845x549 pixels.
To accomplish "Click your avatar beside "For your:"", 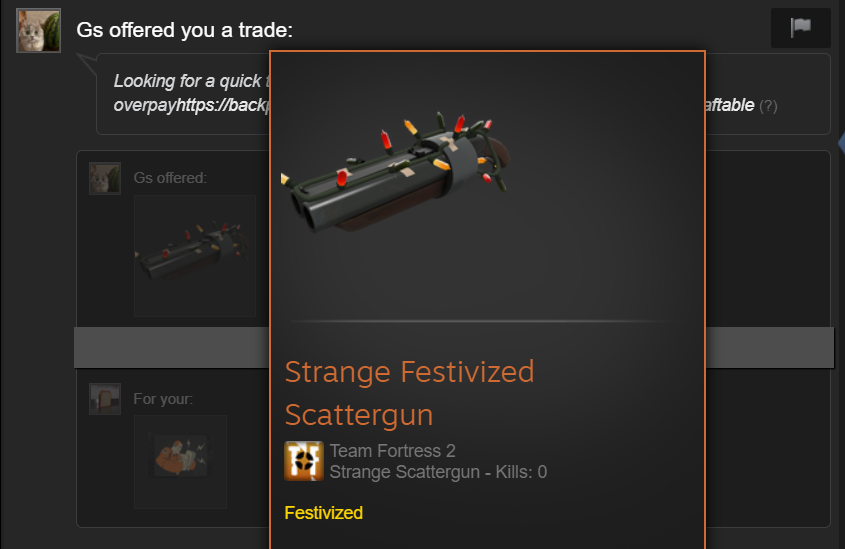I will (105, 399).
